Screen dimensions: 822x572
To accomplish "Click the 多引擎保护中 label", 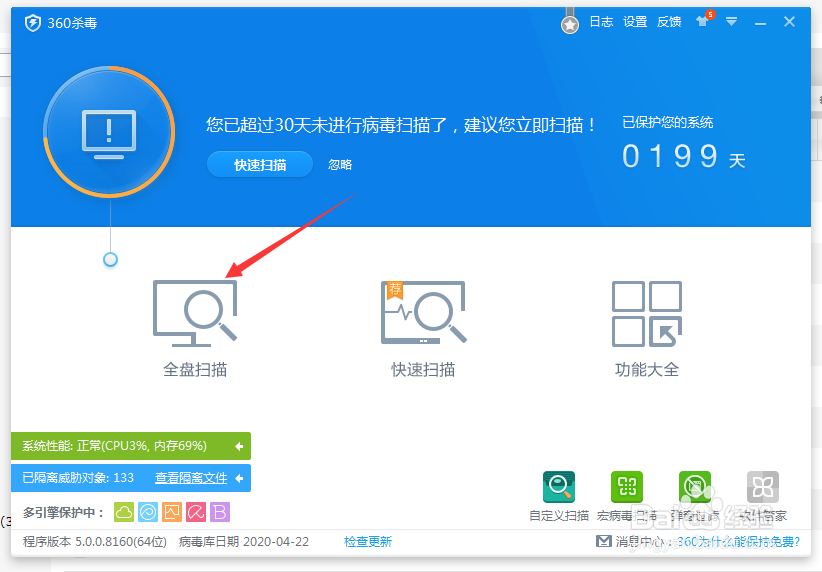I will point(63,513).
